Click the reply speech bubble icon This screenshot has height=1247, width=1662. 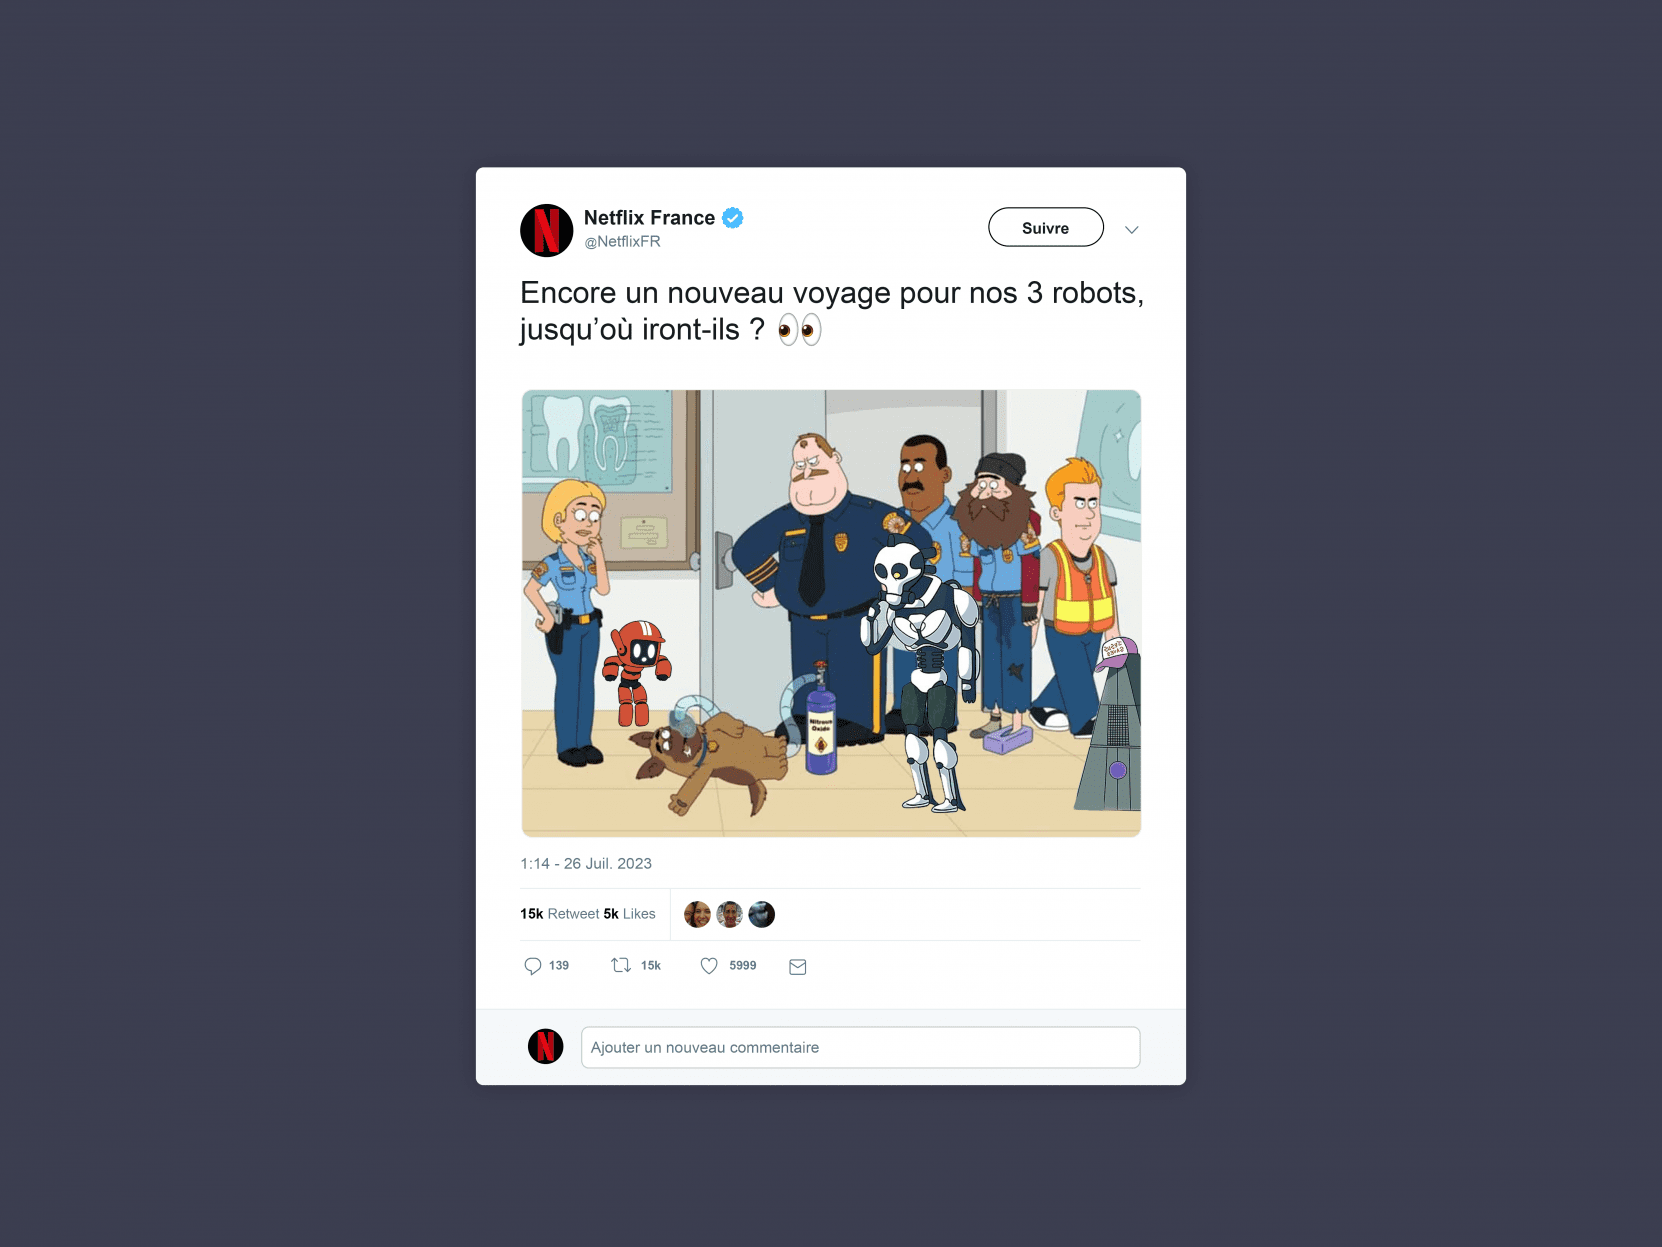[532, 966]
